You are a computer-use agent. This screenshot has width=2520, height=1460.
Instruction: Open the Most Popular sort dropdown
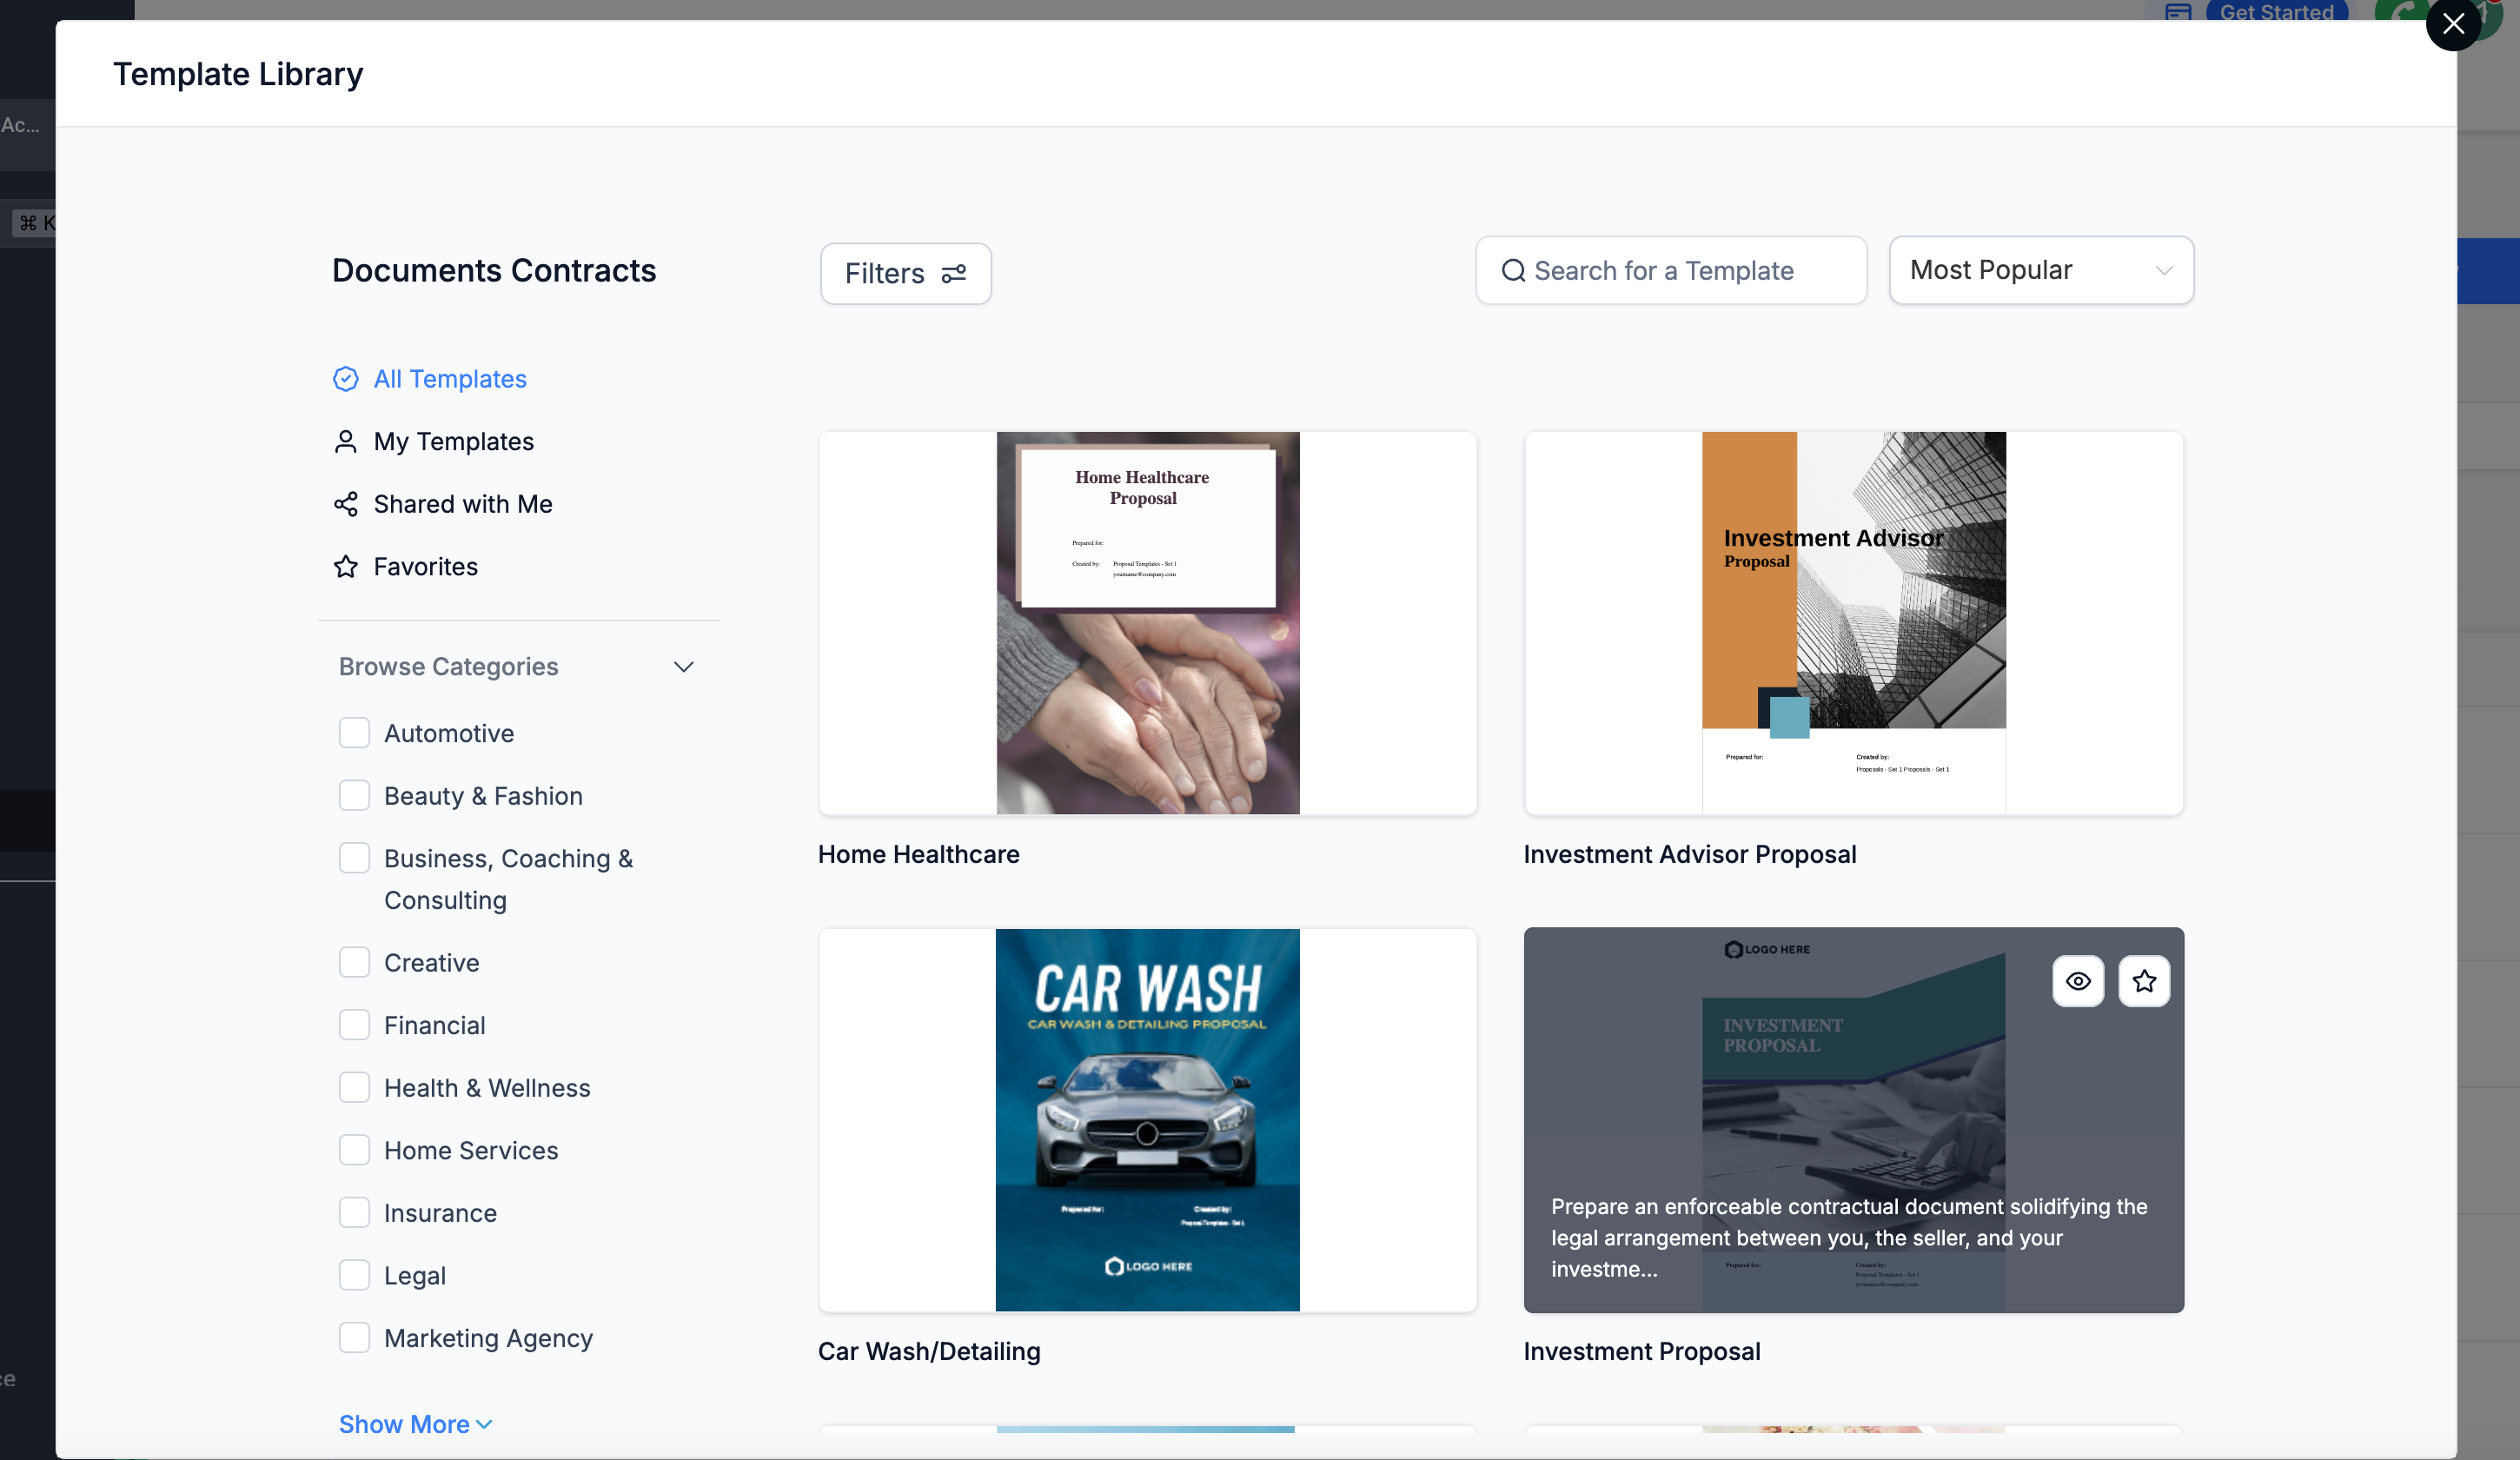click(2040, 271)
